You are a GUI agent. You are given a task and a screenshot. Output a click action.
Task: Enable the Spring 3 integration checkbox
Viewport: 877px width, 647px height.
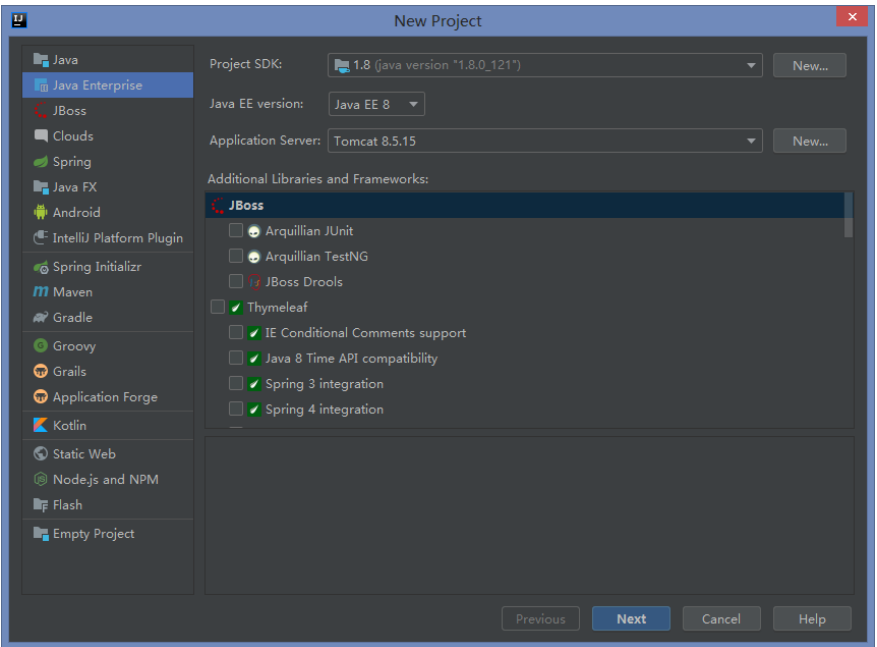point(236,384)
